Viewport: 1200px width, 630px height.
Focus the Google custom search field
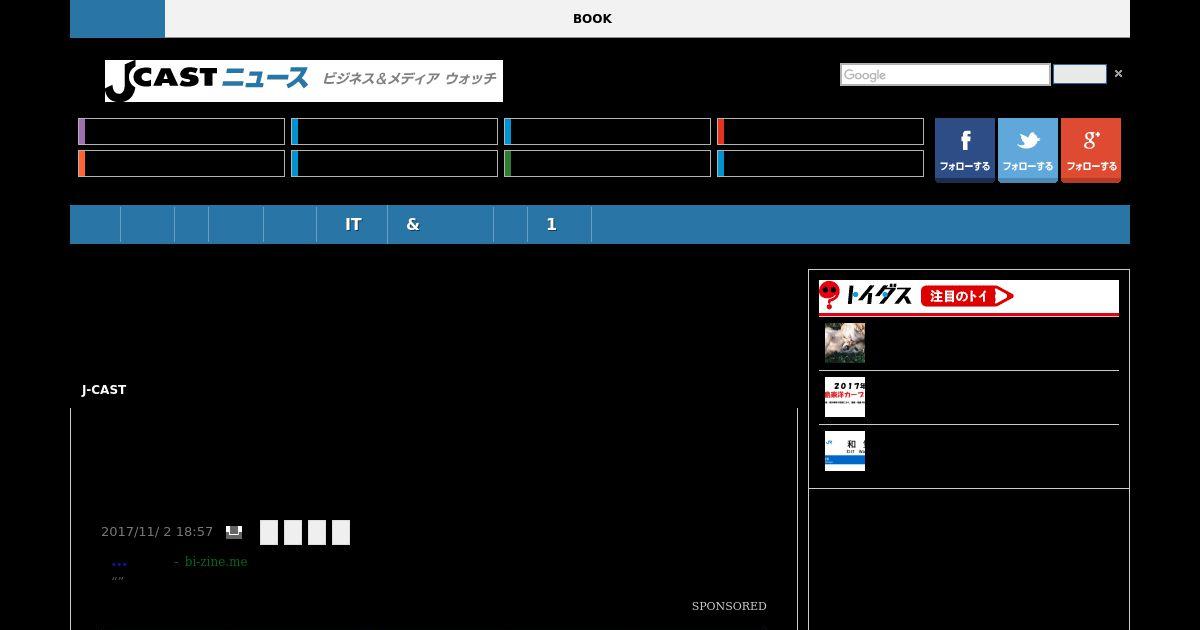[945, 75]
